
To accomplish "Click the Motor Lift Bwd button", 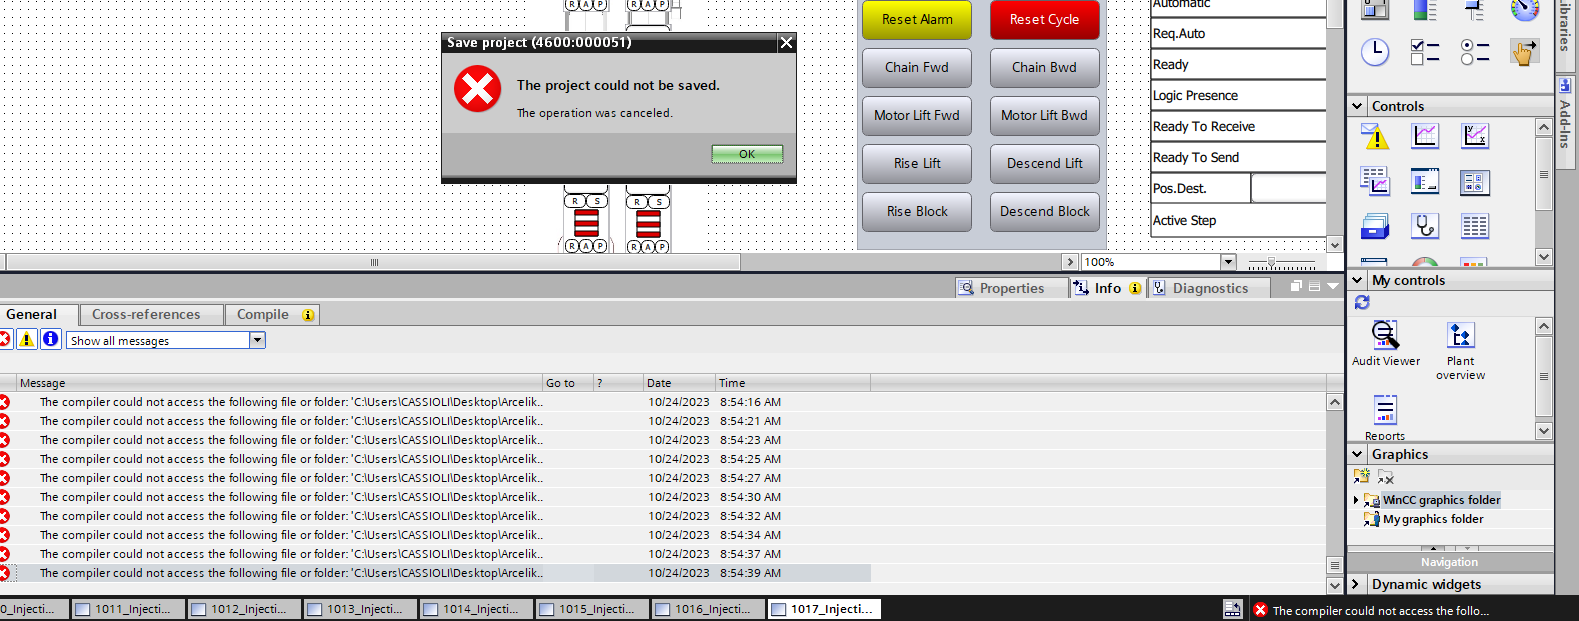I will [x=1044, y=116].
